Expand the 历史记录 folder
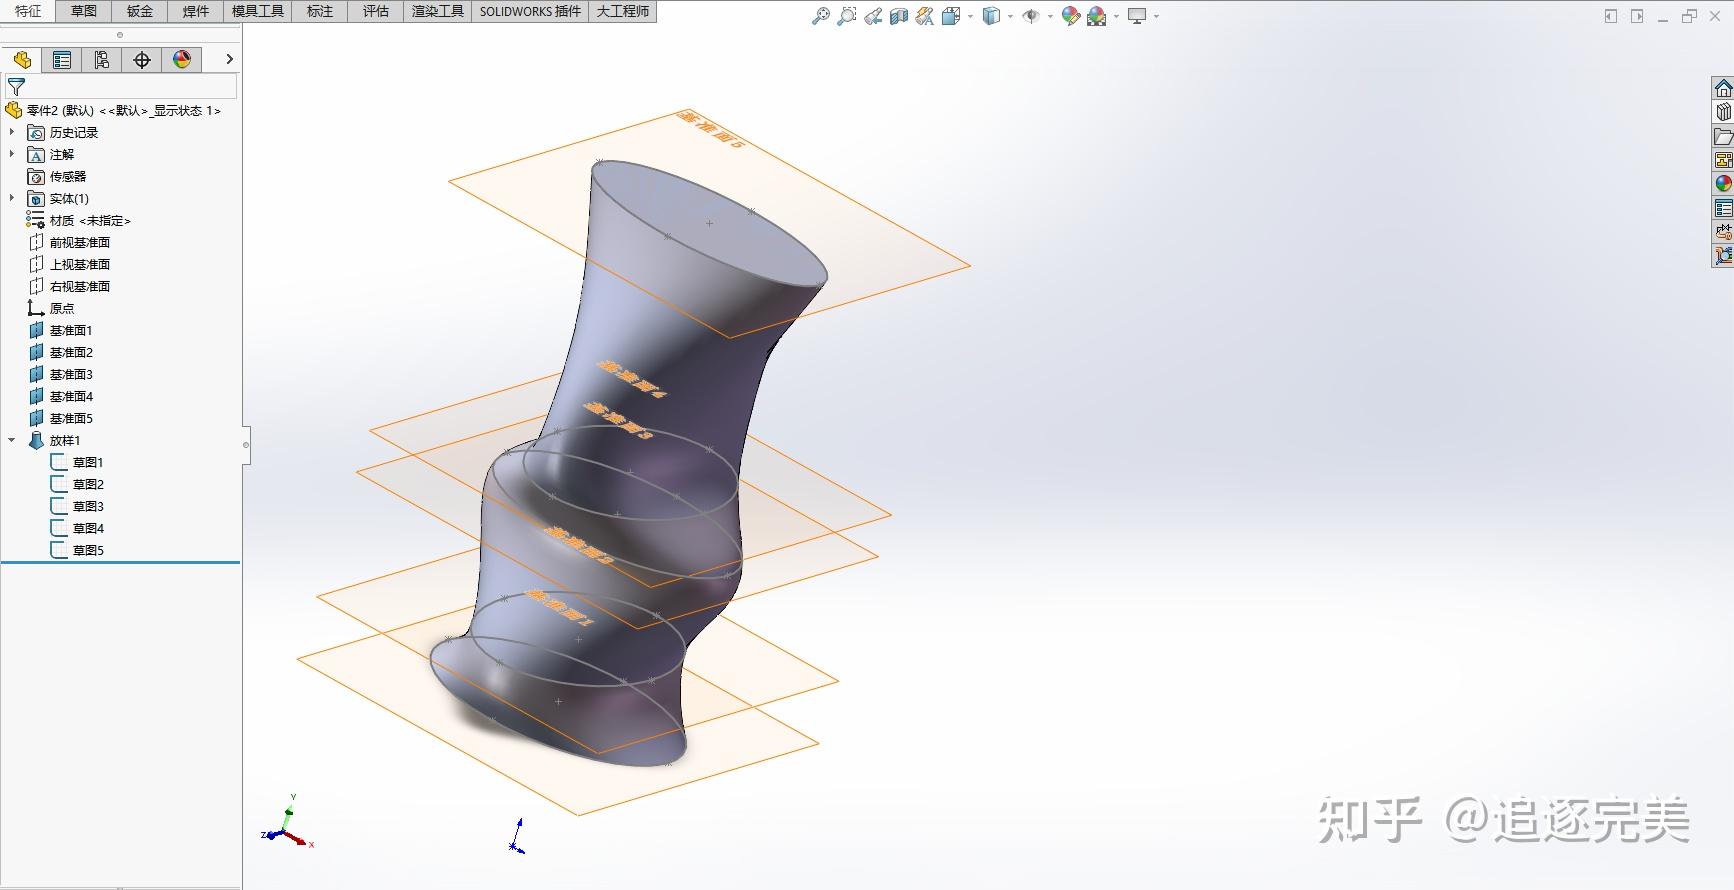 pyautogui.click(x=12, y=132)
